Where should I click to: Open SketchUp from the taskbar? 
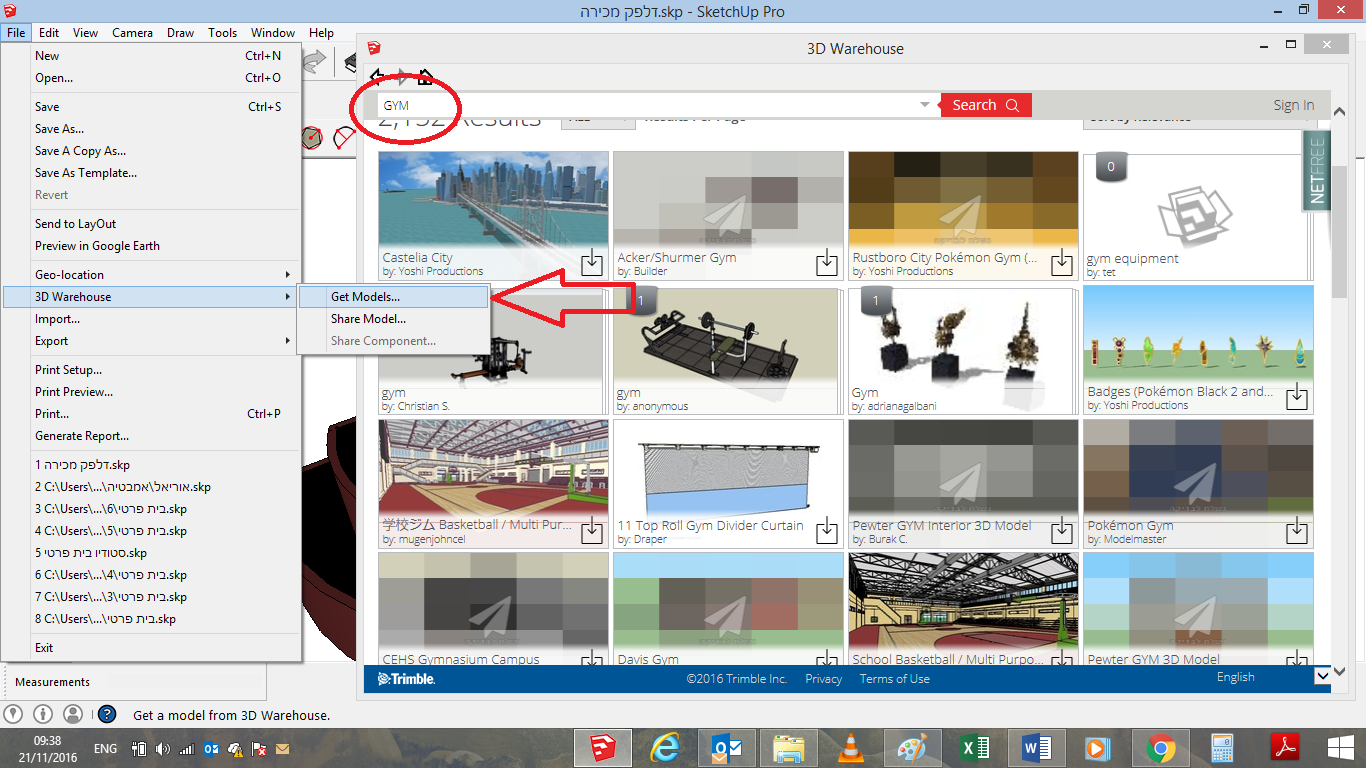[x=603, y=748]
